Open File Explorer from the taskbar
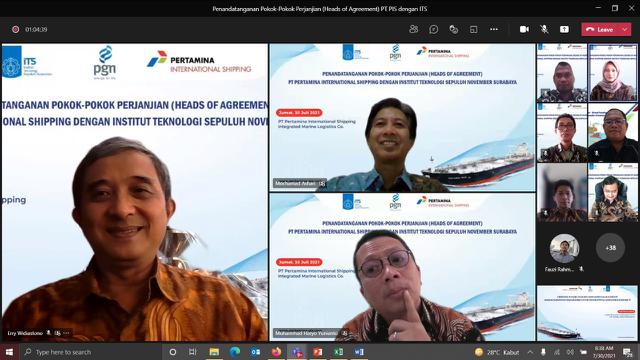This screenshot has width=640, height=360. pyautogui.click(x=214, y=352)
